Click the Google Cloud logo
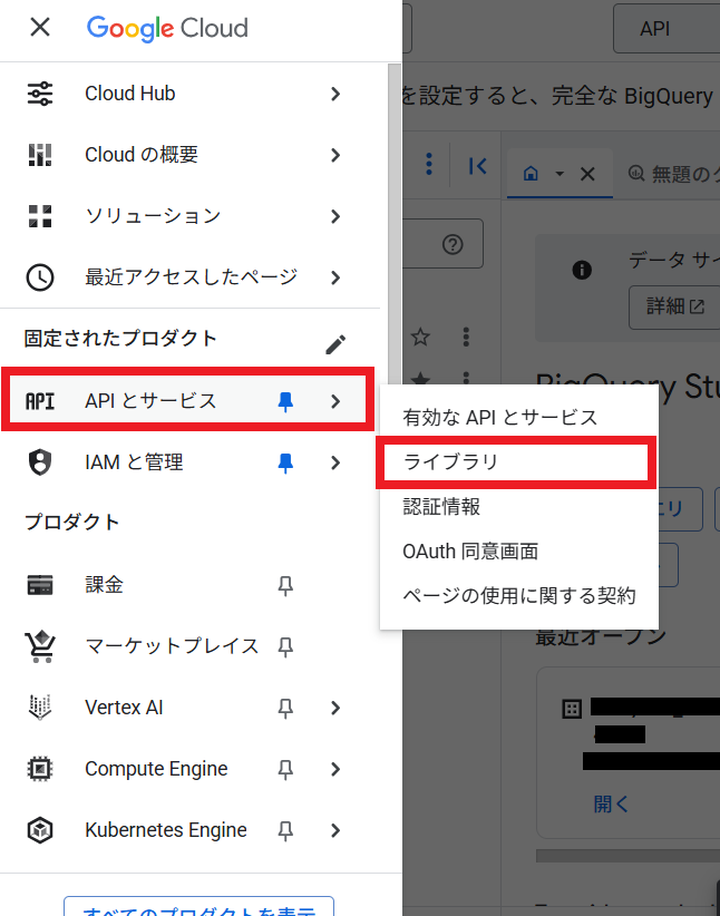This screenshot has width=720, height=916. point(167,27)
